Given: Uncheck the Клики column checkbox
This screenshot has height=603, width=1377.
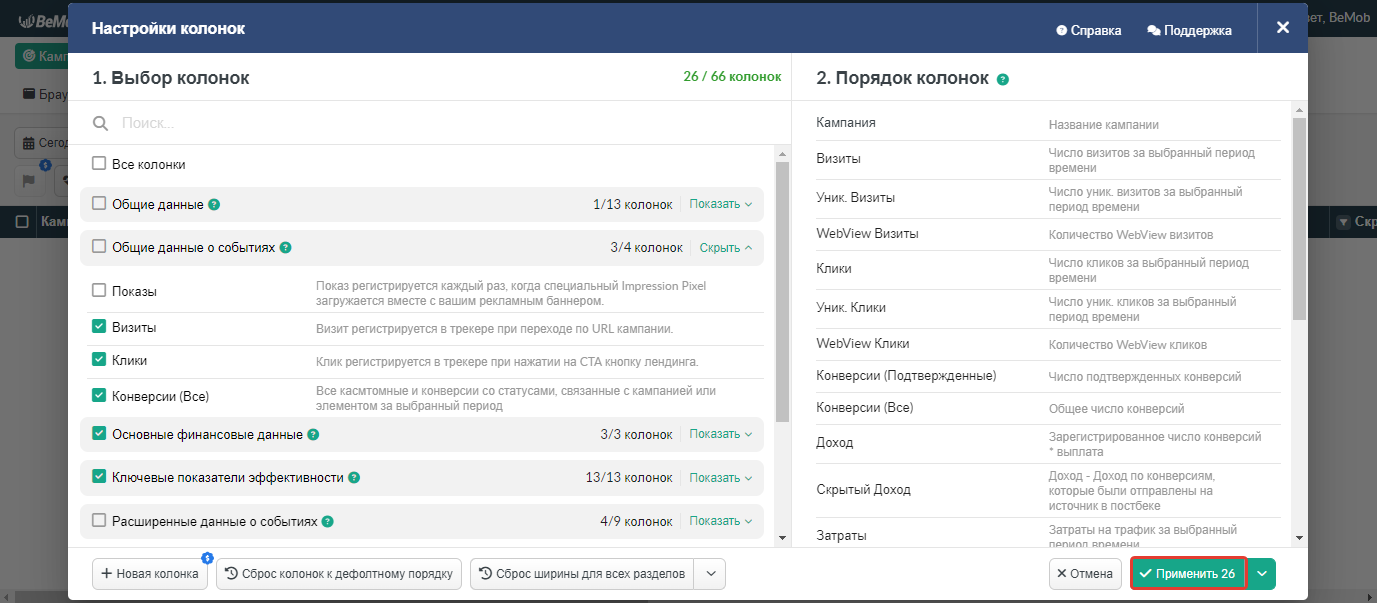Looking at the screenshot, I should click(99, 359).
